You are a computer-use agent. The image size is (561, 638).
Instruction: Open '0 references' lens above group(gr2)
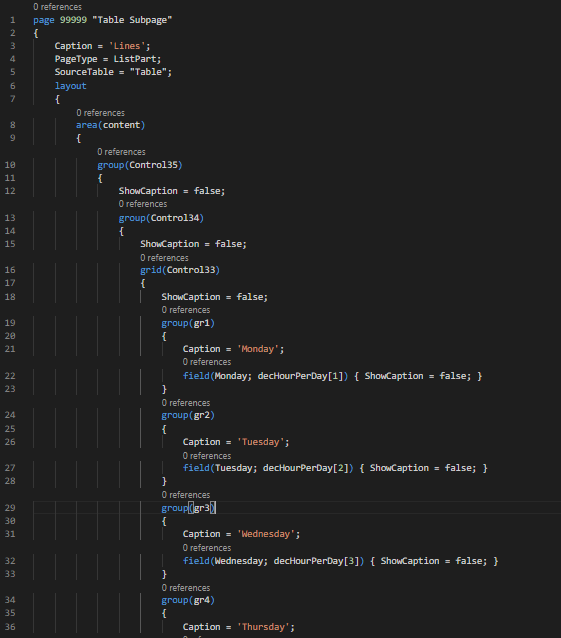(186, 403)
